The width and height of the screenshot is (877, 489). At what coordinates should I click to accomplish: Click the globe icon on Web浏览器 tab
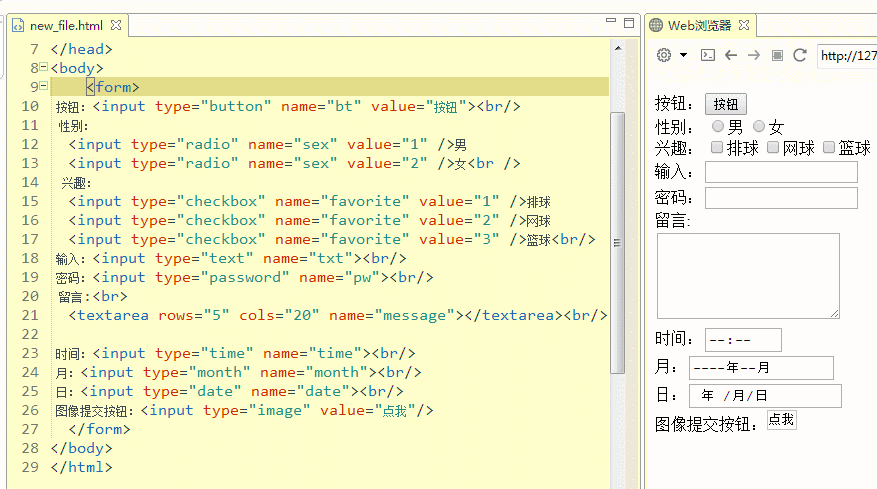point(656,25)
